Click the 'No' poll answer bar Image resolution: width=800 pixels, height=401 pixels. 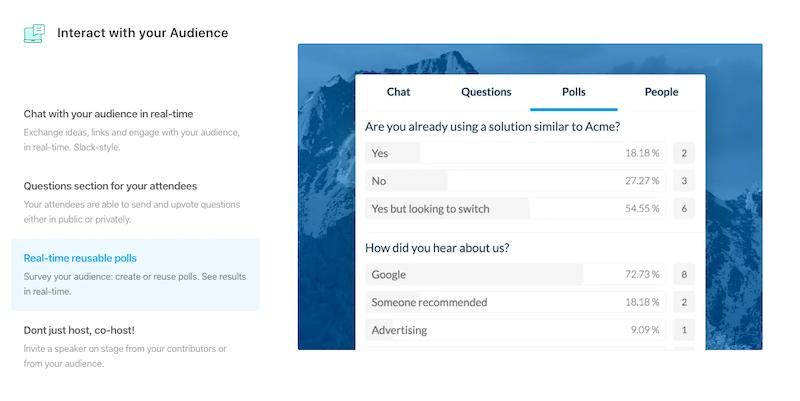515,181
